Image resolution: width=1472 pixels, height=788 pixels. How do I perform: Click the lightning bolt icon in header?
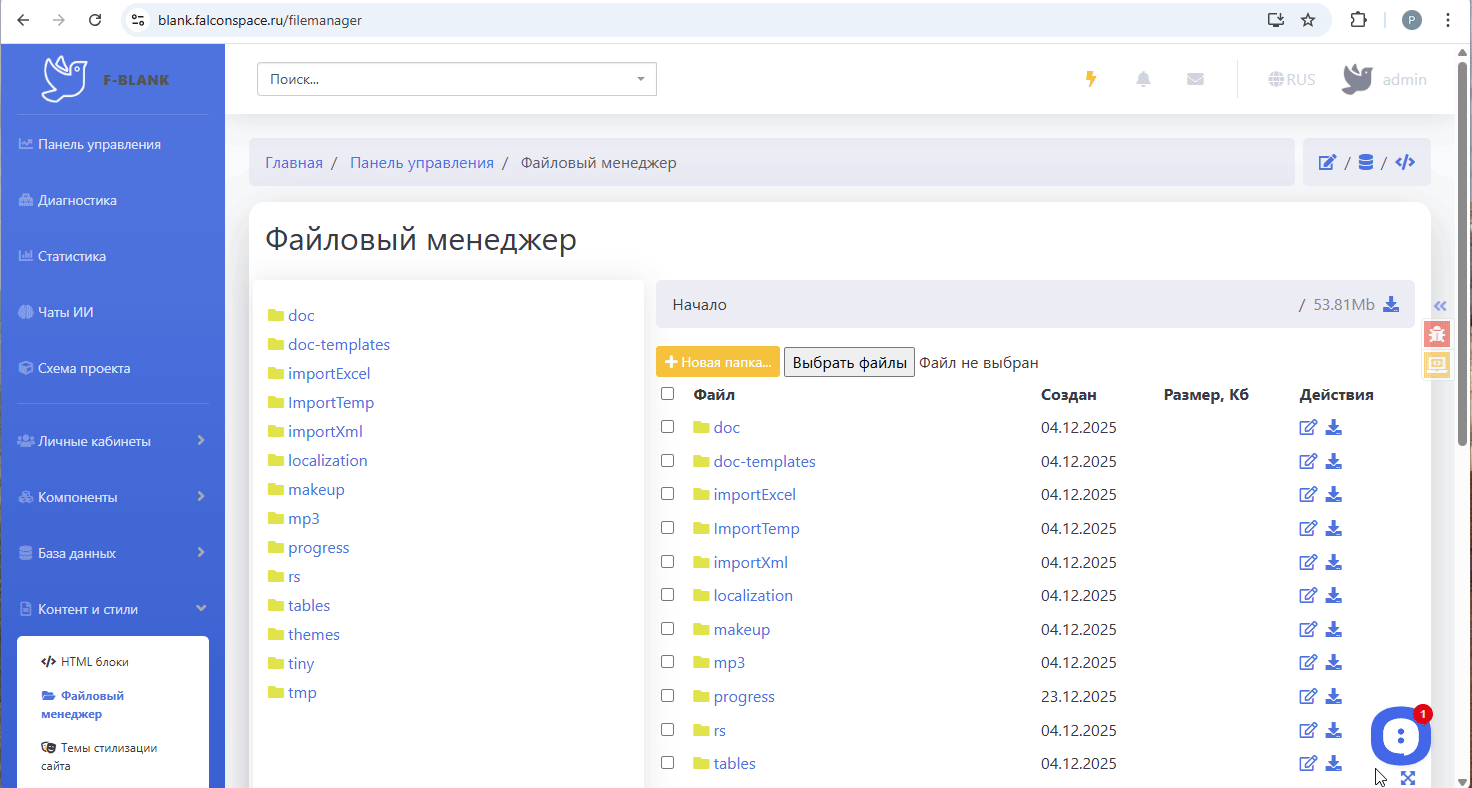tap(1091, 79)
